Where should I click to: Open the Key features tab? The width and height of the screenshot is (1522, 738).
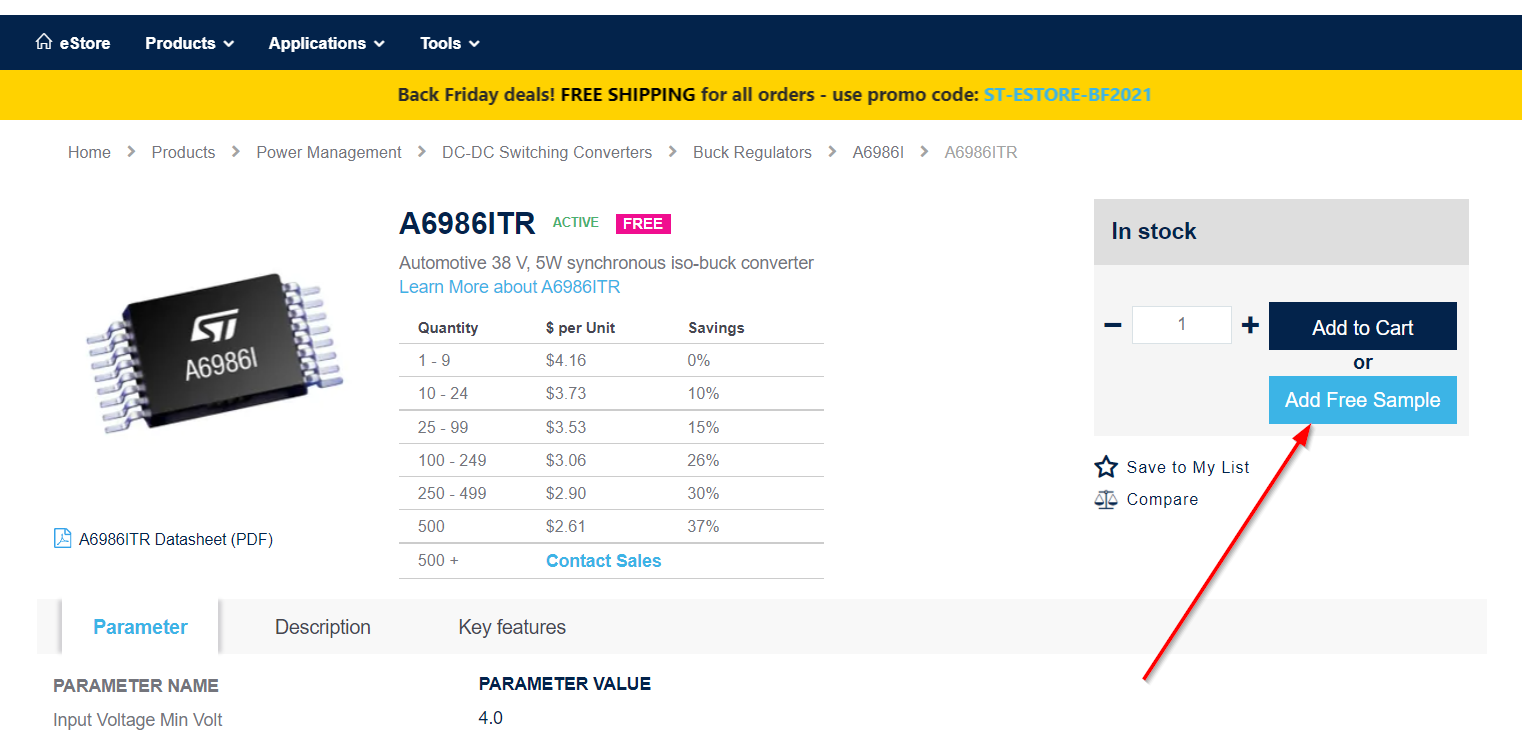511,627
